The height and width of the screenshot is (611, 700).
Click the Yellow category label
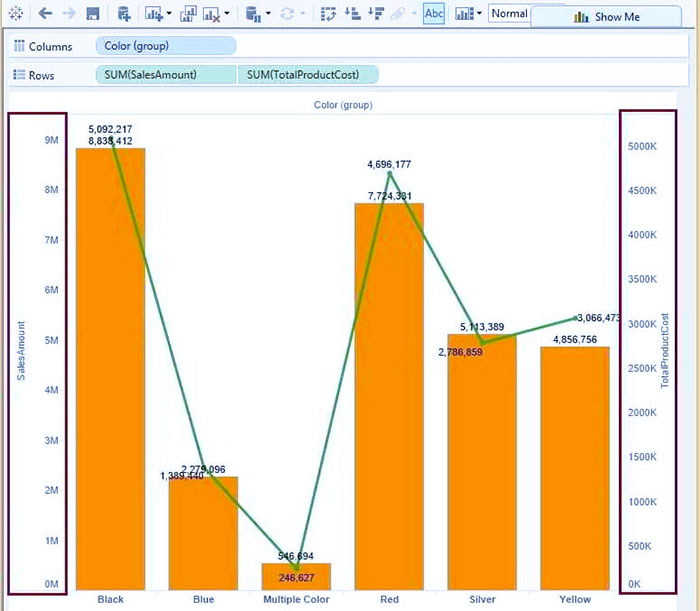[575, 599]
